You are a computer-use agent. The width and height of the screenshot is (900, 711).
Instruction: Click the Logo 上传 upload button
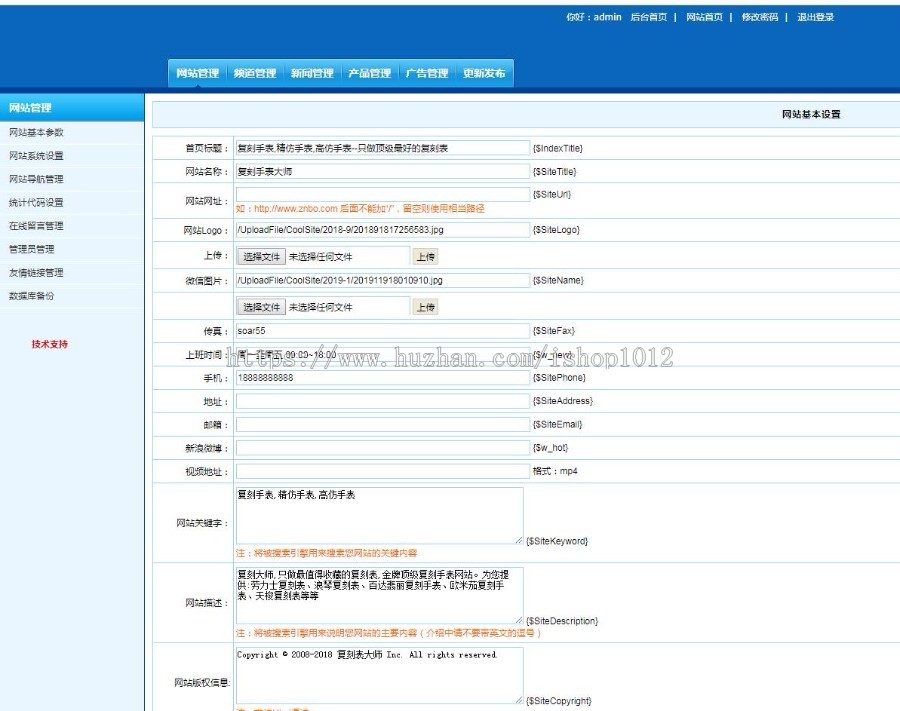(426, 255)
